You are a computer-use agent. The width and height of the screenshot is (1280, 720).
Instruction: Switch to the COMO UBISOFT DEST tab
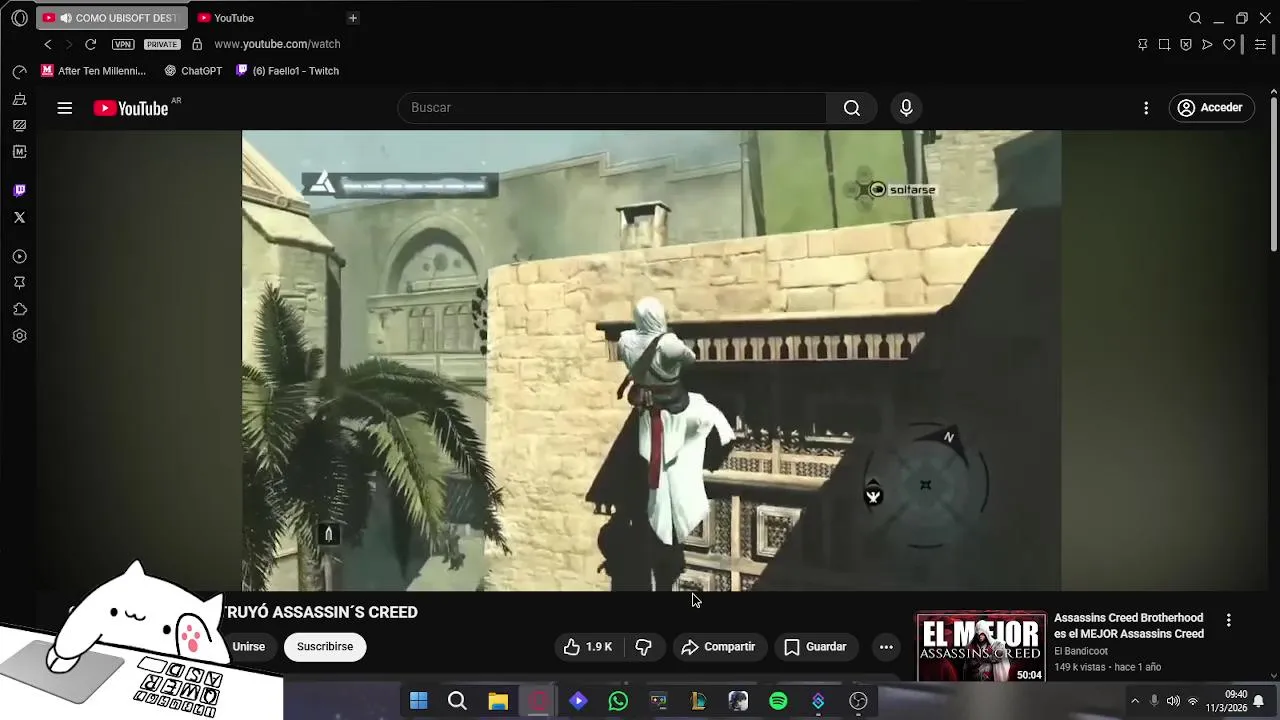pos(111,18)
